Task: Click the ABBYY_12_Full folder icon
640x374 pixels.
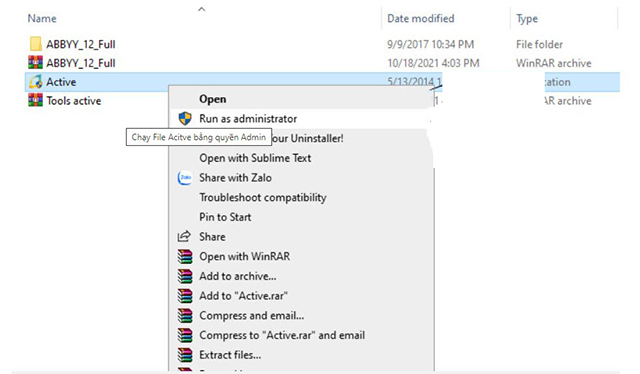Action: pyautogui.click(x=36, y=44)
